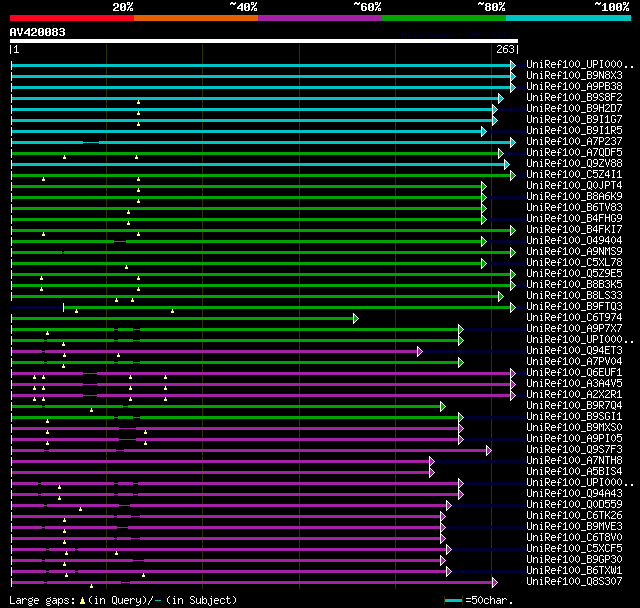Pick the UniRef100_Q0JPT4 label
The image size is (640, 608).
[574, 186]
